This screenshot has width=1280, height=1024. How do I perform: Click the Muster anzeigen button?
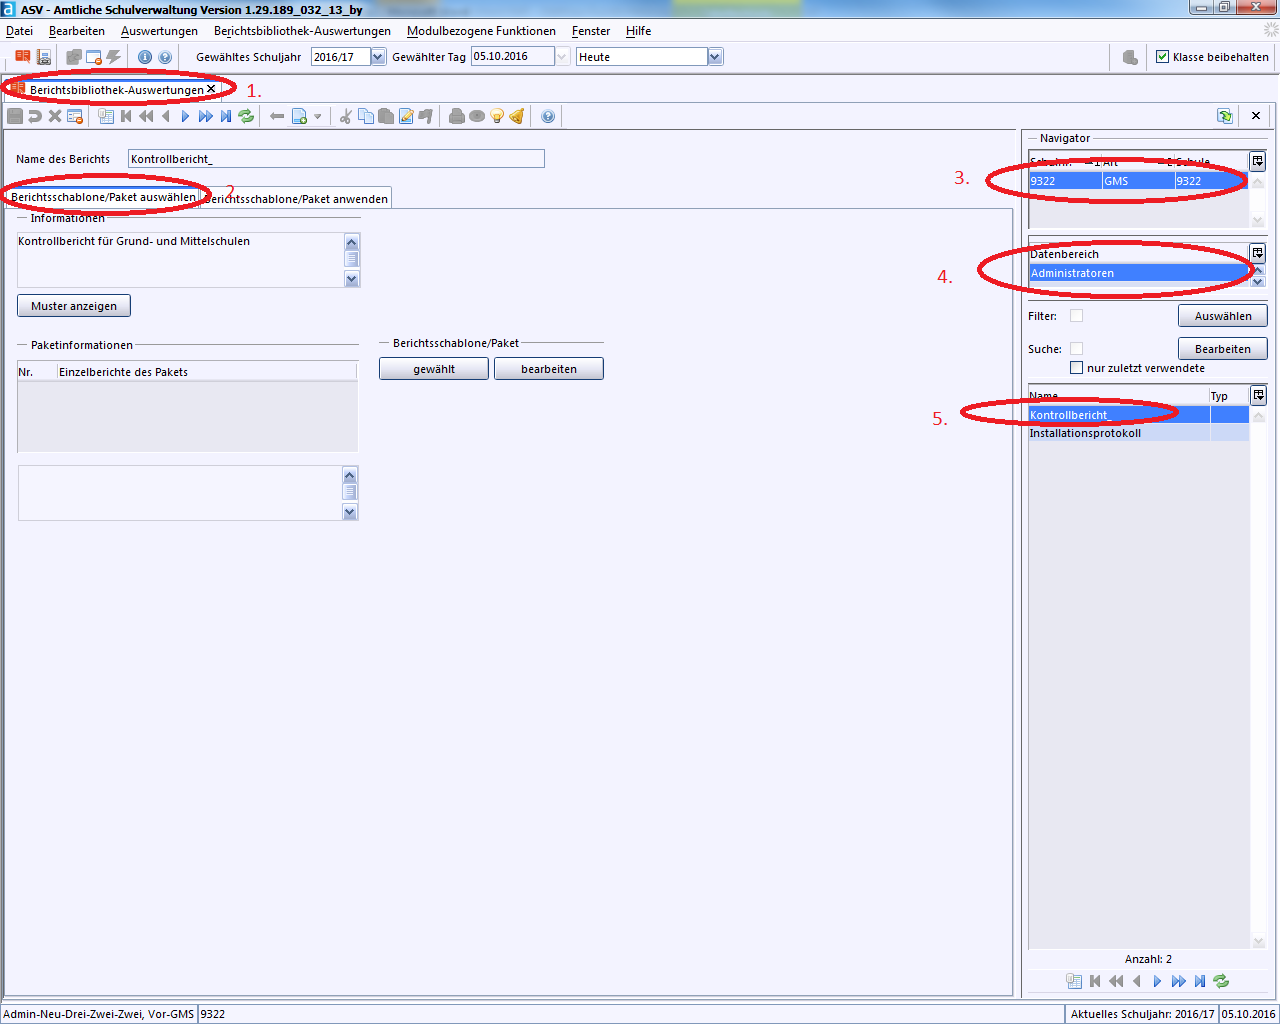[x=74, y=306]
